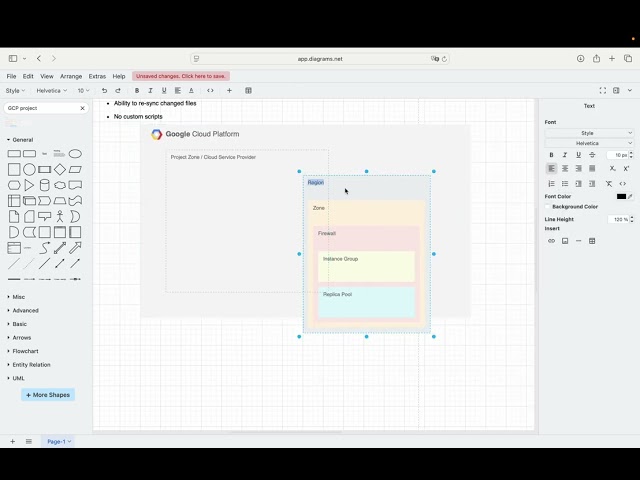Insert numbered list
This screenshot has width=640, height=480.
[551, 184]
